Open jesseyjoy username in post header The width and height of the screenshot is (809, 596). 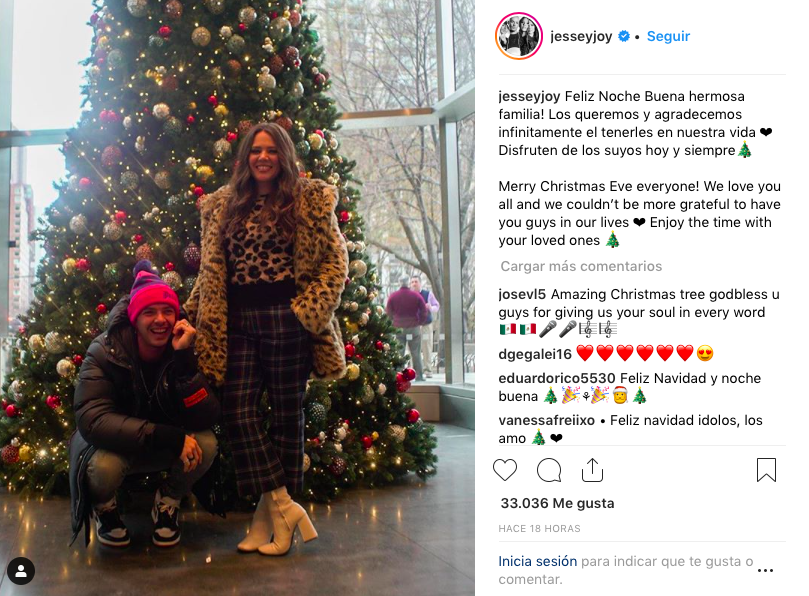[x=581, y=36]
